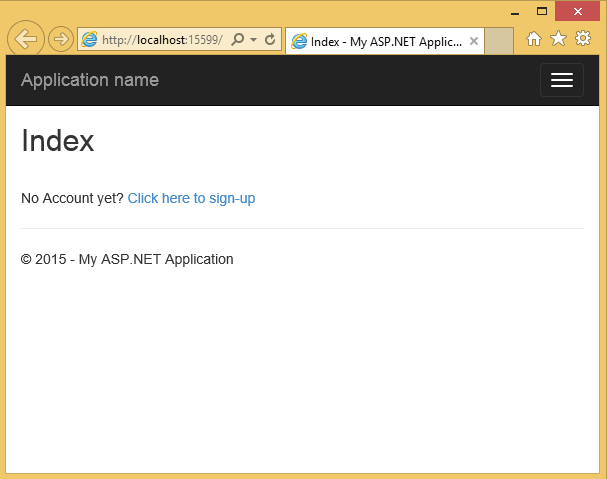
Task: Click the localhost URL address field
Action: [x=160, y=39]
